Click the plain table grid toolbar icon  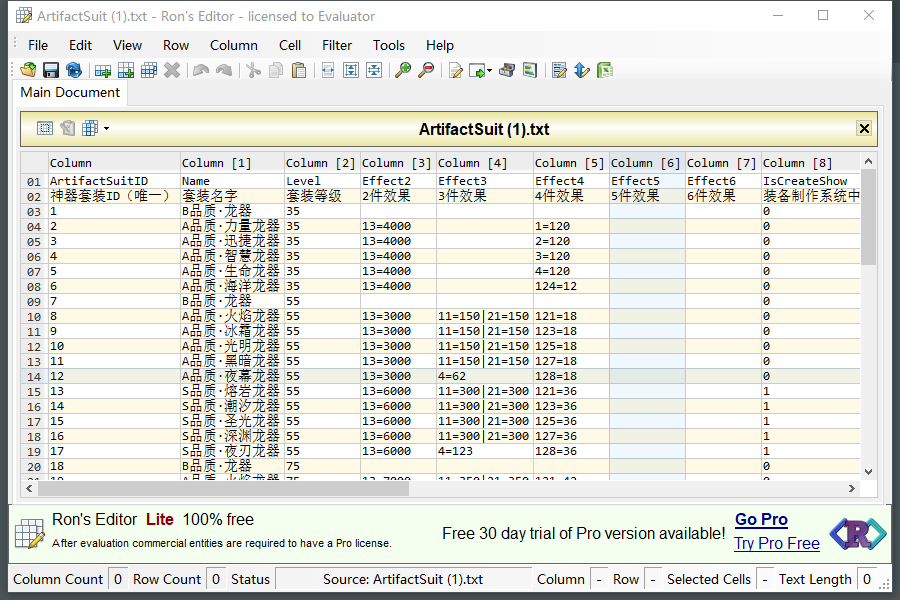coord(149,70)
